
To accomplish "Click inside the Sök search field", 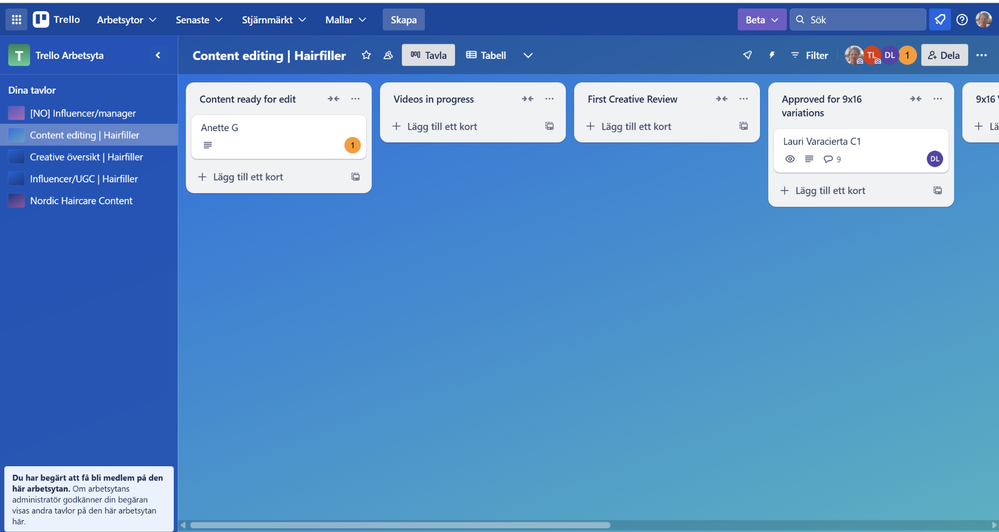I will pyautogui.click(x=858, y=20).
